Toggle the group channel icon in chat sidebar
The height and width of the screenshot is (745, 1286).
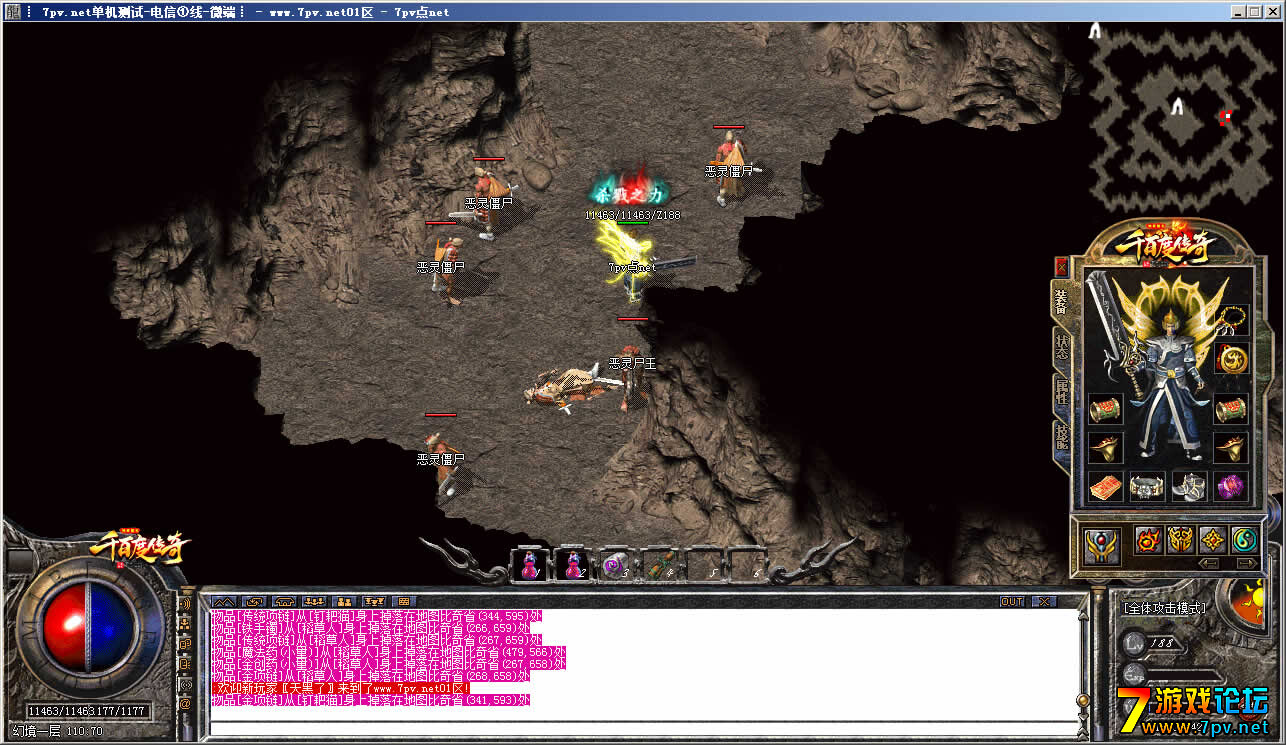coord(185,624)
